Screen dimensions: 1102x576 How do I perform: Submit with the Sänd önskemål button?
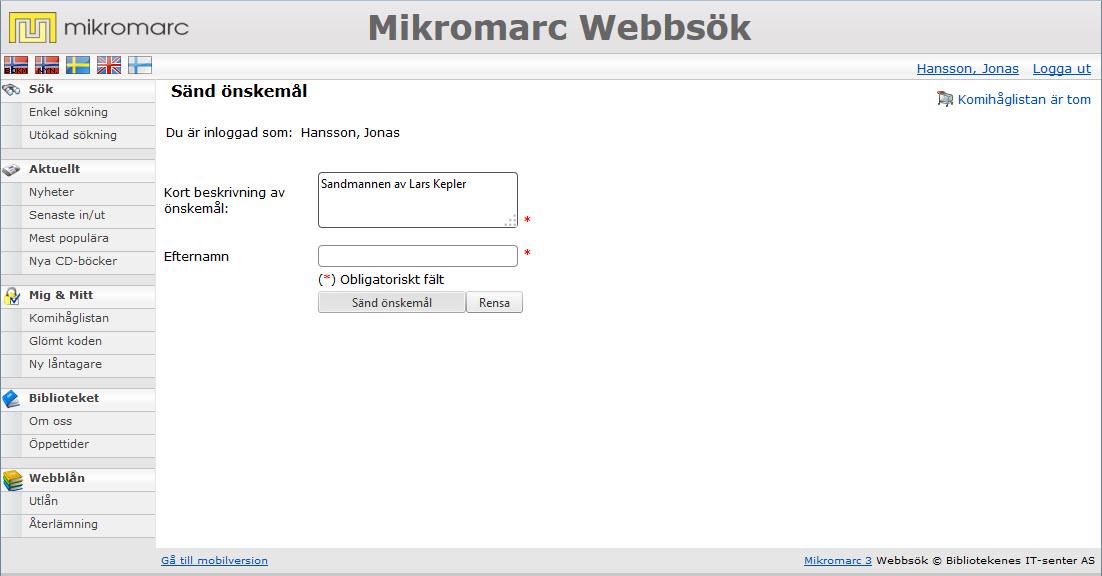(391, 303)
